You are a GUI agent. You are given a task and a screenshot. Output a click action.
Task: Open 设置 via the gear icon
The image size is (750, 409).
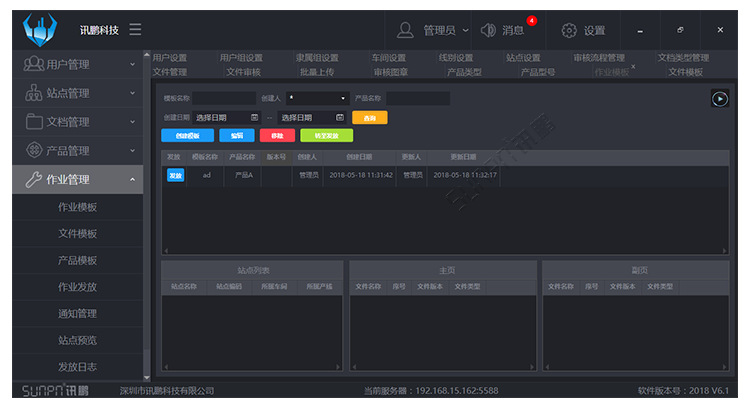coord(569,30)
